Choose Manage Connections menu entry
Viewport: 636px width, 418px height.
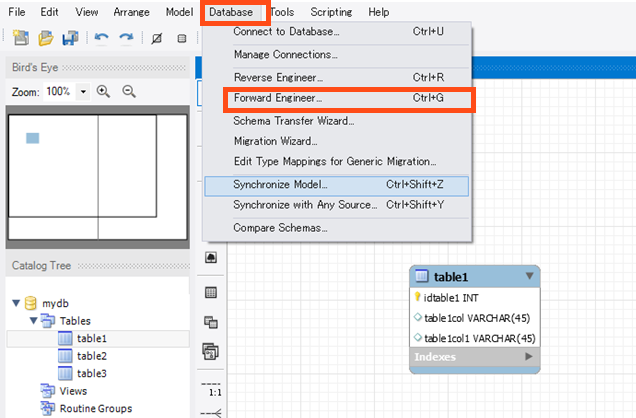(337, 54)
